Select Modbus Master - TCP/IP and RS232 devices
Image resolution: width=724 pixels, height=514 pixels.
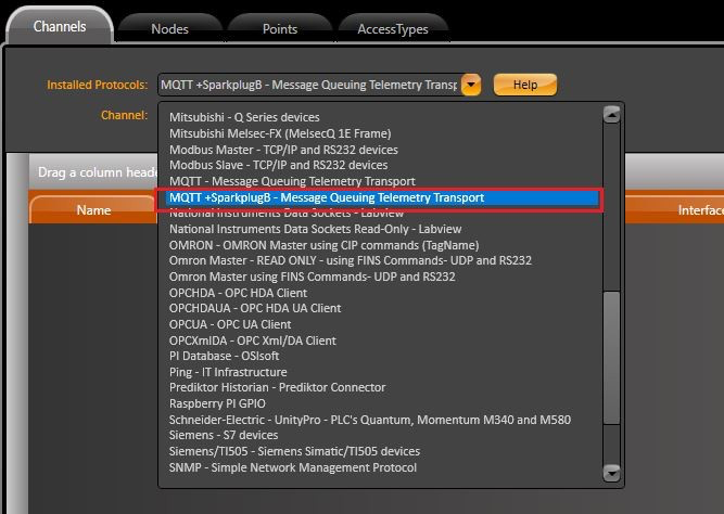[284, 150]
